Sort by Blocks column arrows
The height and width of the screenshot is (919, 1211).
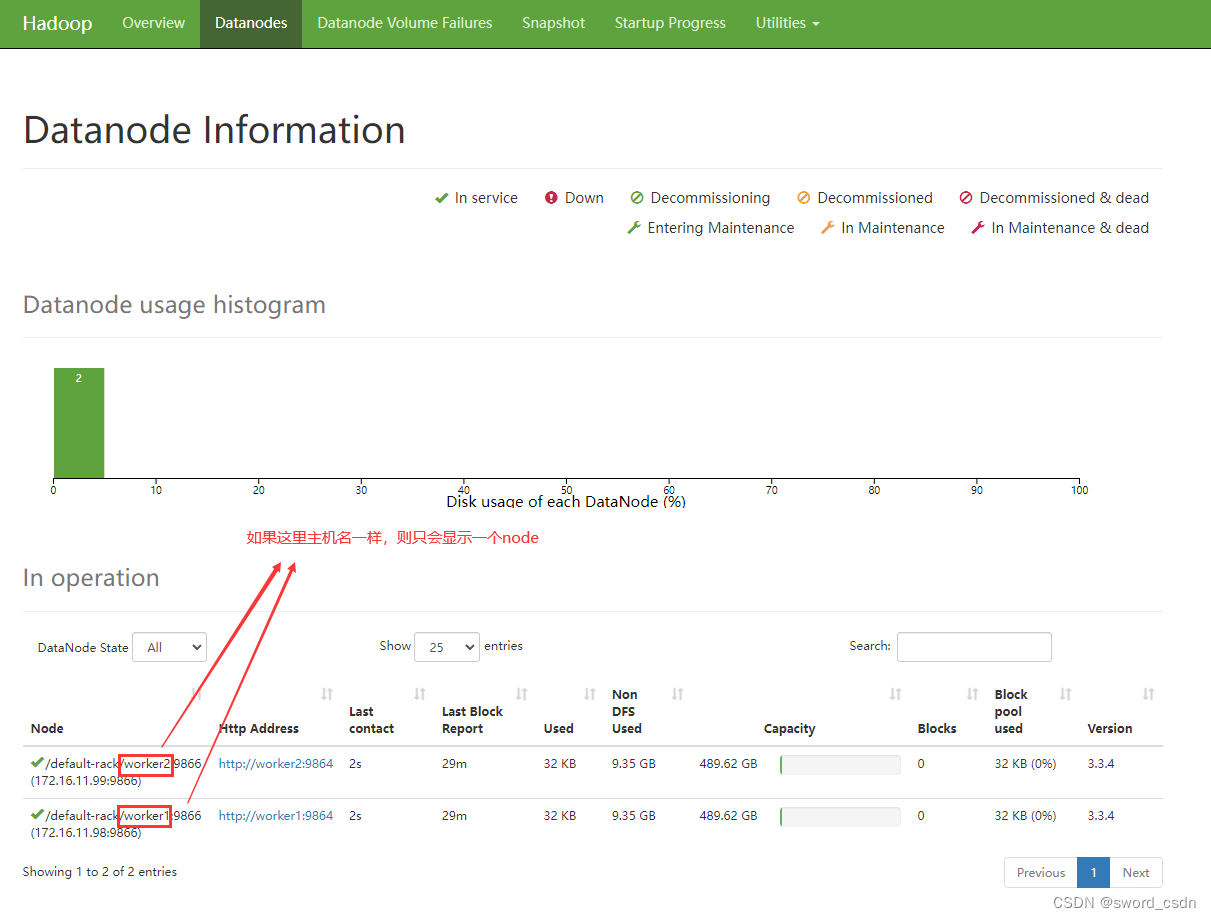973,694
